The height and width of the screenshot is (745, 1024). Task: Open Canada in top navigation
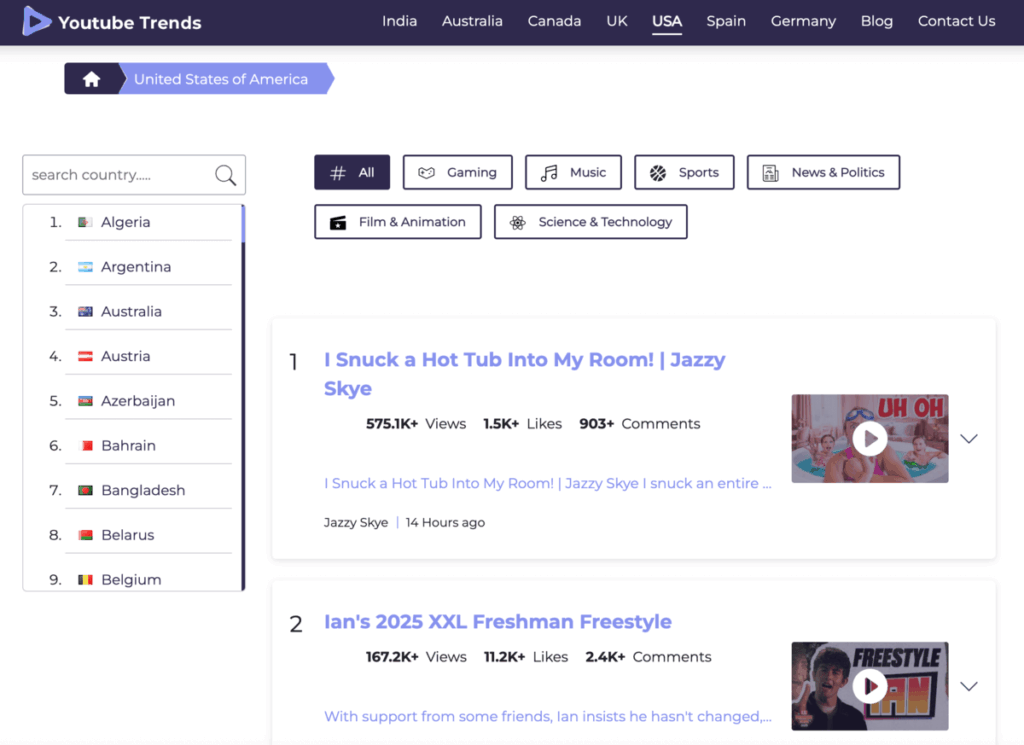(554, 22)
